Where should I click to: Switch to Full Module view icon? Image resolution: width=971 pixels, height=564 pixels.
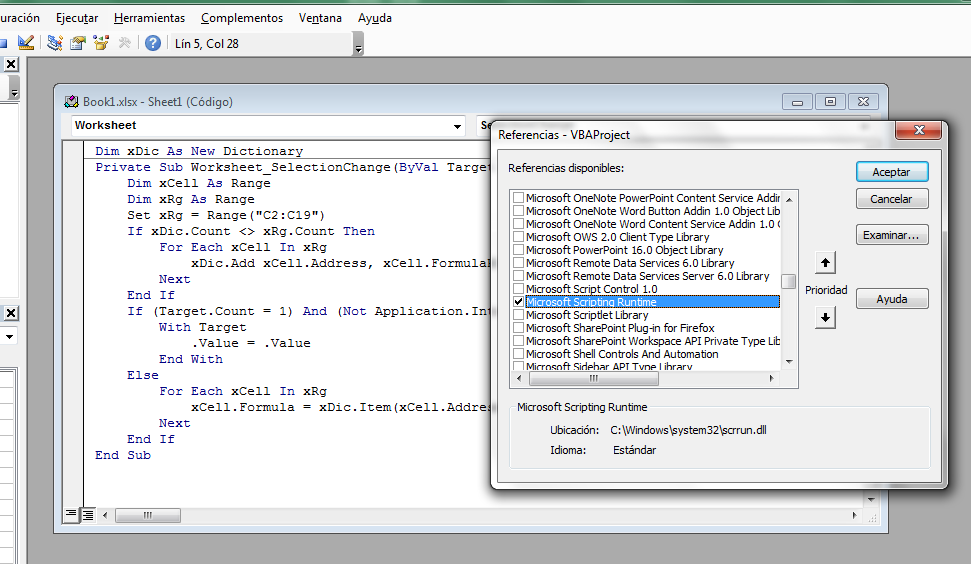(x=87, y=514)
